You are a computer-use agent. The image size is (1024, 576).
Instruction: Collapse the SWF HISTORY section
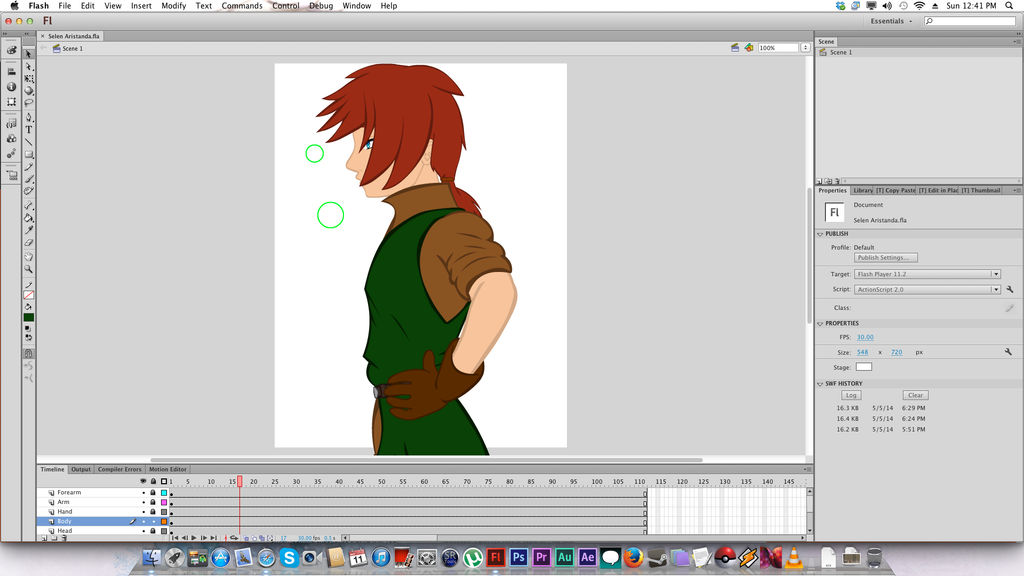[x=820, y=384]
